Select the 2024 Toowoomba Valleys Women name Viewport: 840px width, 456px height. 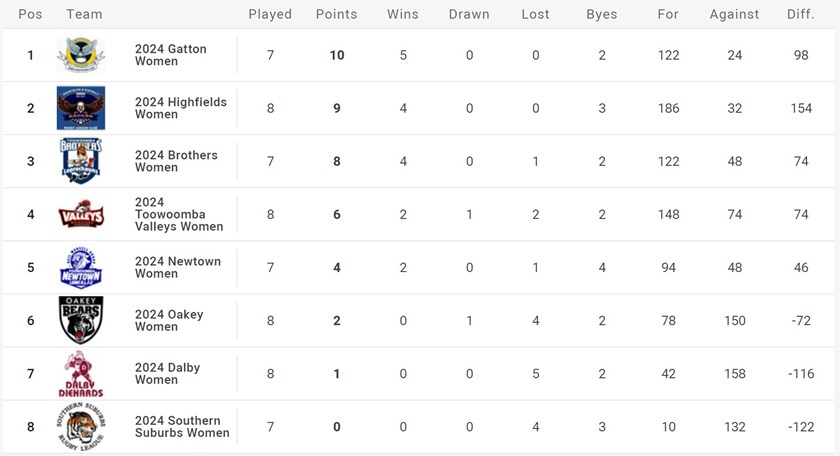point(179,214)
